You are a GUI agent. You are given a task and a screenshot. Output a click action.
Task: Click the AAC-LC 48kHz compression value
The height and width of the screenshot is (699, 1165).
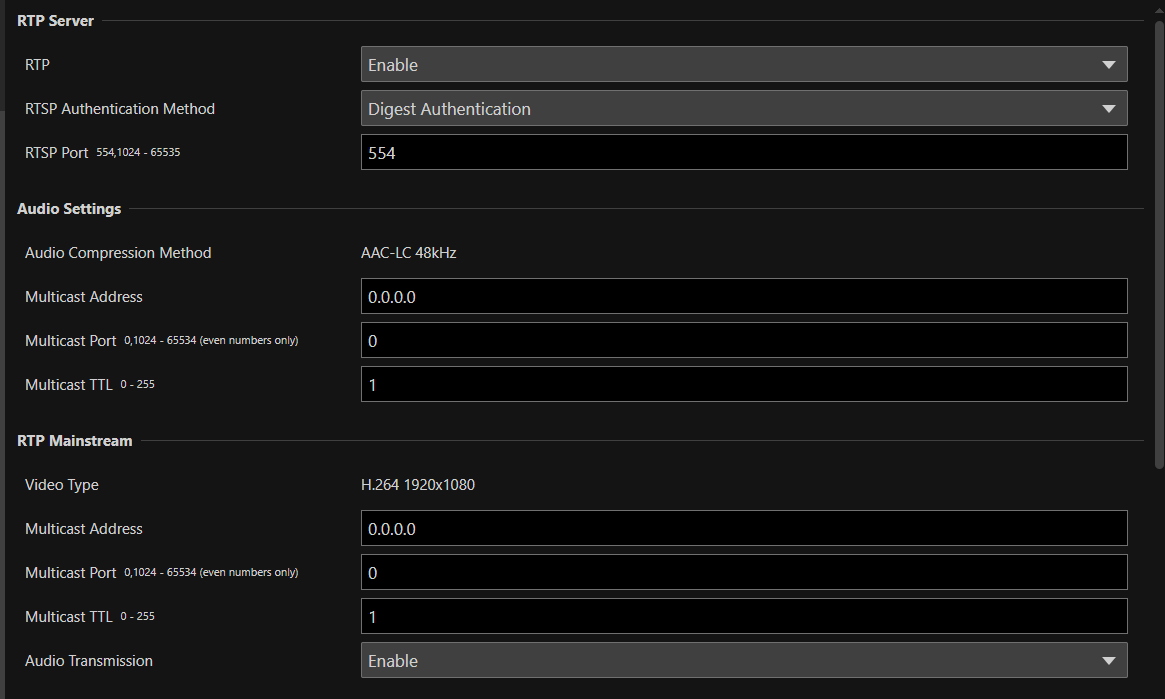point(408,252)
